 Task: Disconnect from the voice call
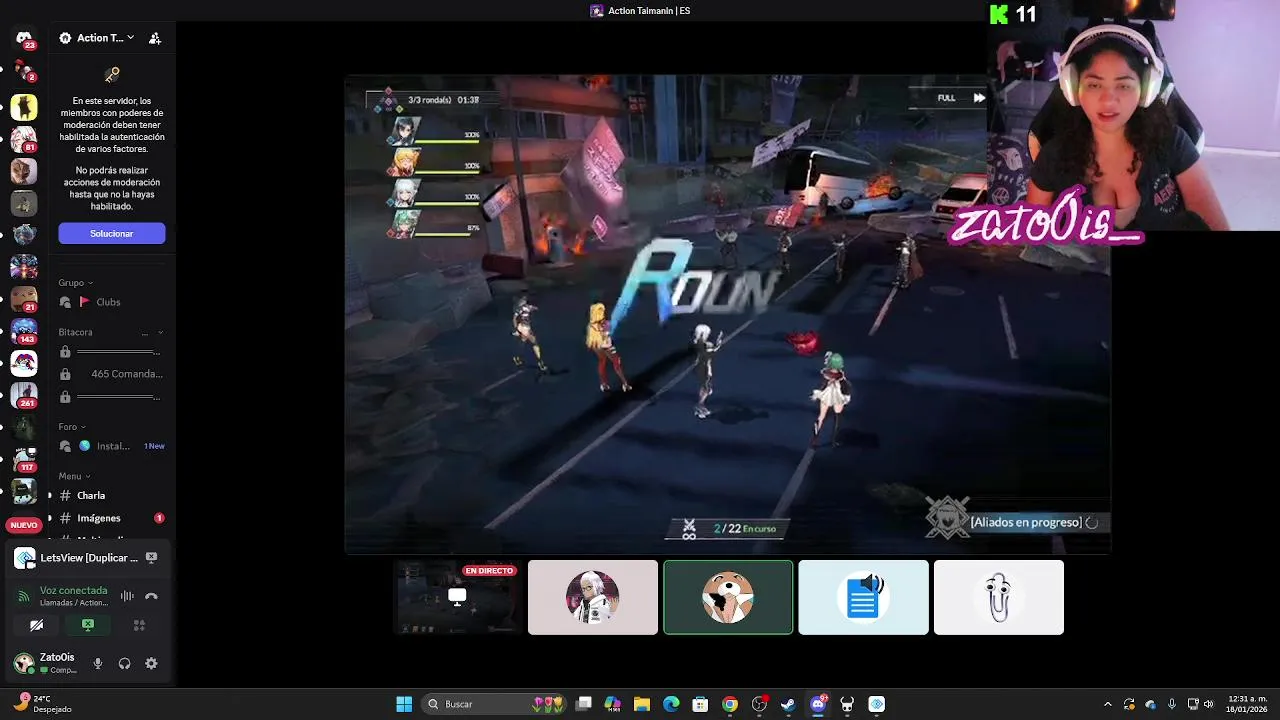pos(151,596)
